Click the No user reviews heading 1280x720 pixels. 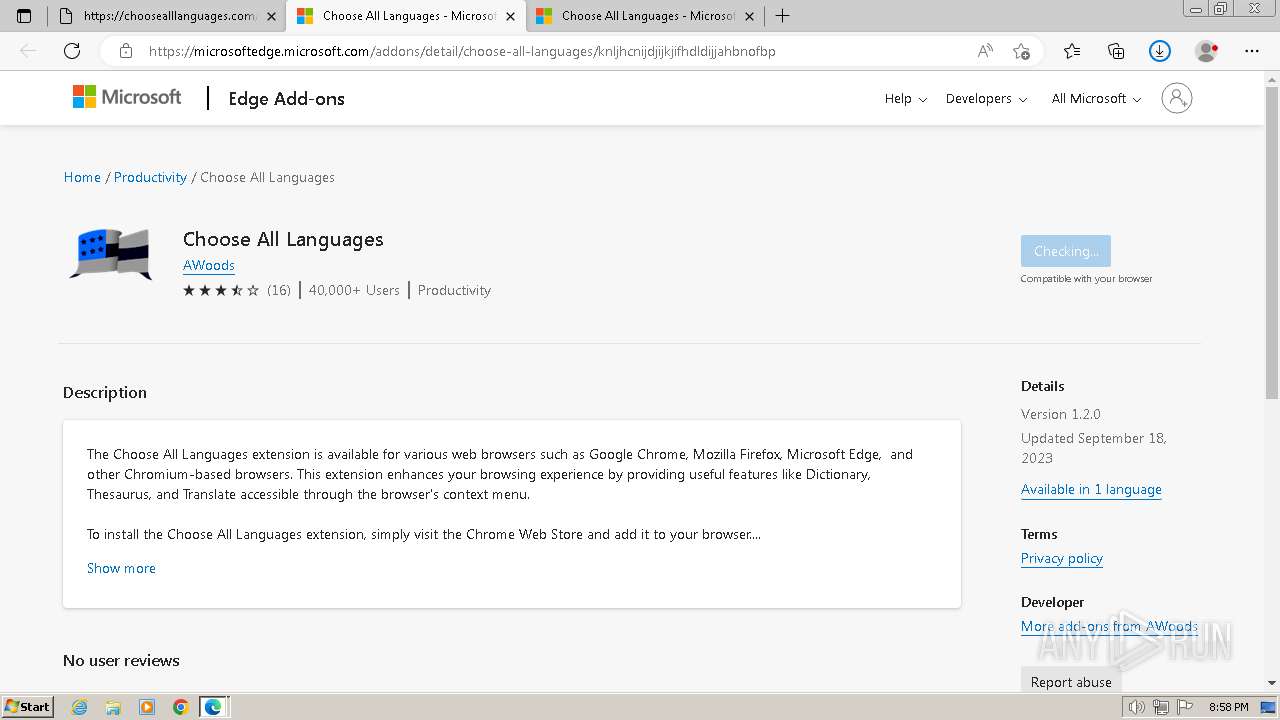tap(121, 660)
